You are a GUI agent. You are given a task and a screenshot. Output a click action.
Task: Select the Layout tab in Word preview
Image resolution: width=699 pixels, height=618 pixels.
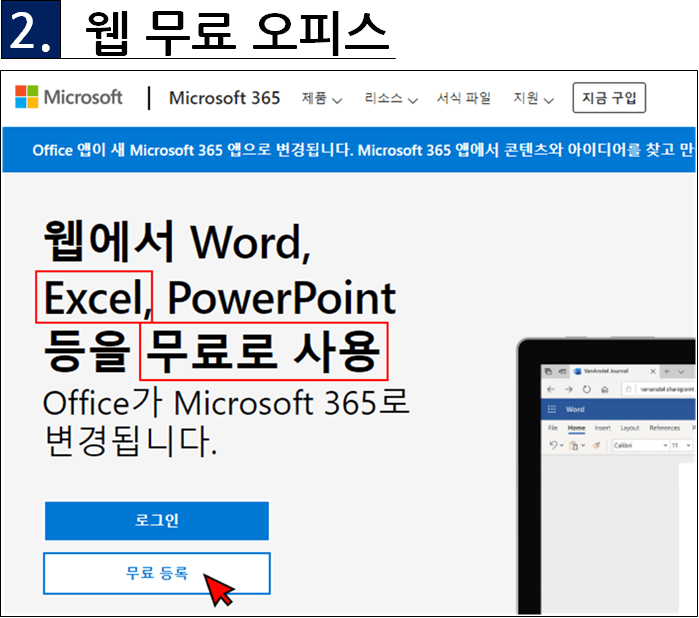coord(630,428)
